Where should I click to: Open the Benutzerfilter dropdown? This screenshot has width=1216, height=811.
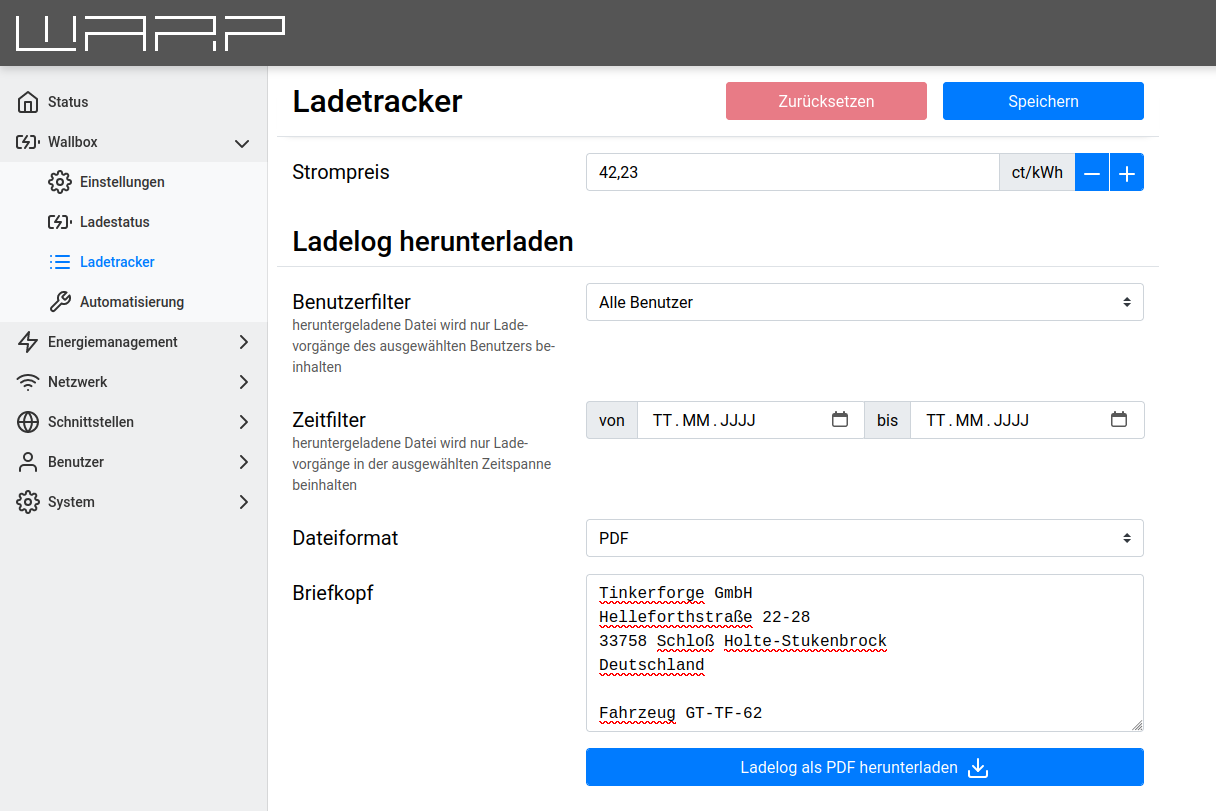[864, 302]
